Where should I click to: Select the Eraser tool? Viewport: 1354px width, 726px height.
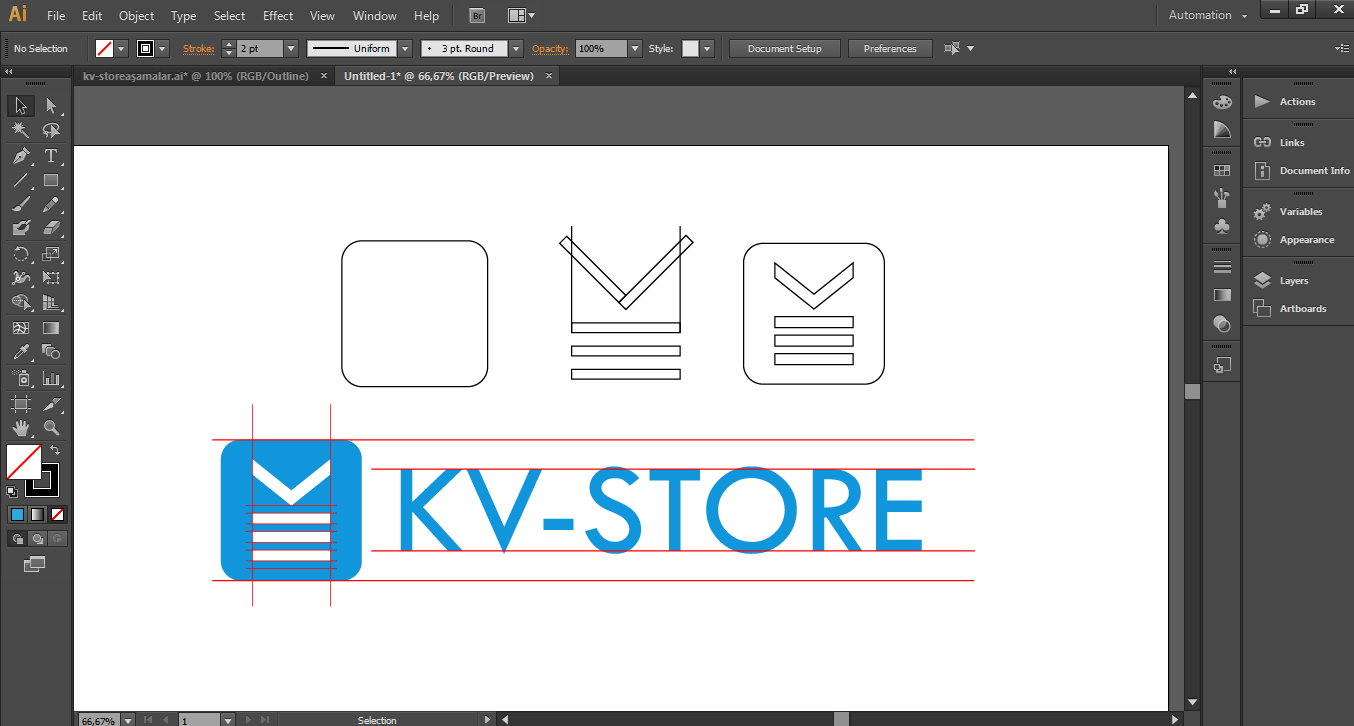pos(51,229)
